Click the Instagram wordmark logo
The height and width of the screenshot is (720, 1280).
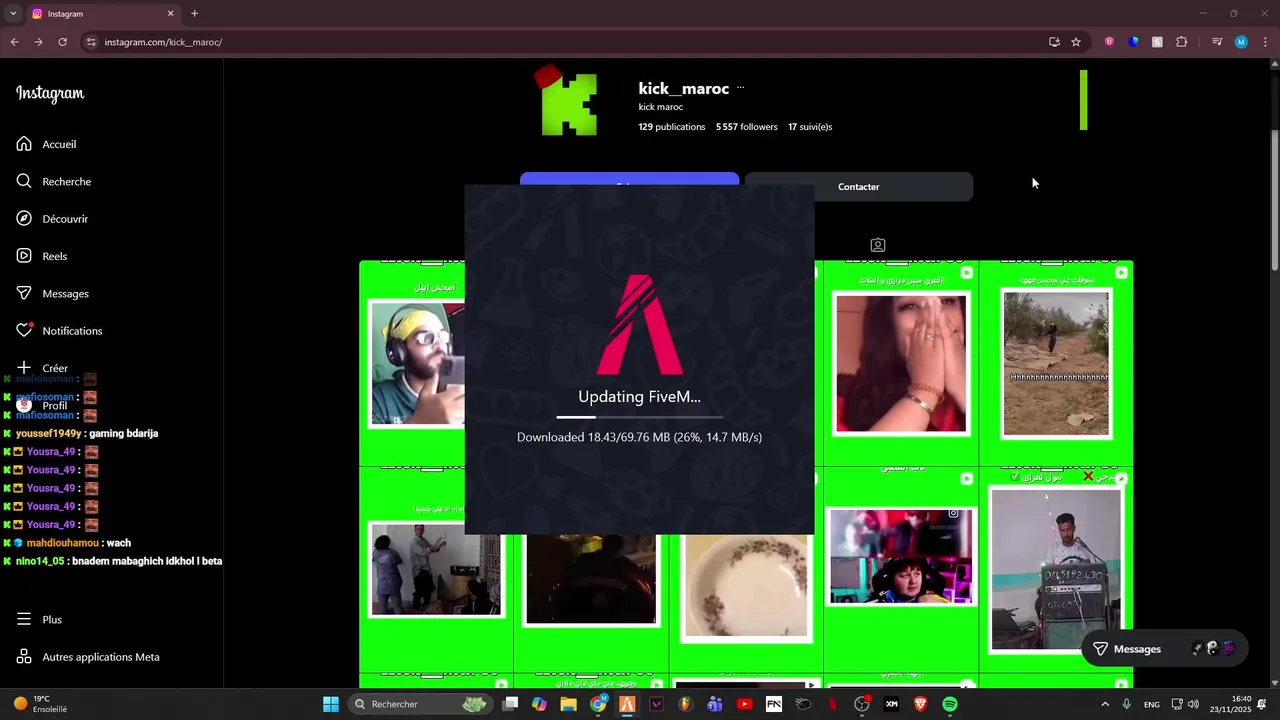(x=50, y=94)
